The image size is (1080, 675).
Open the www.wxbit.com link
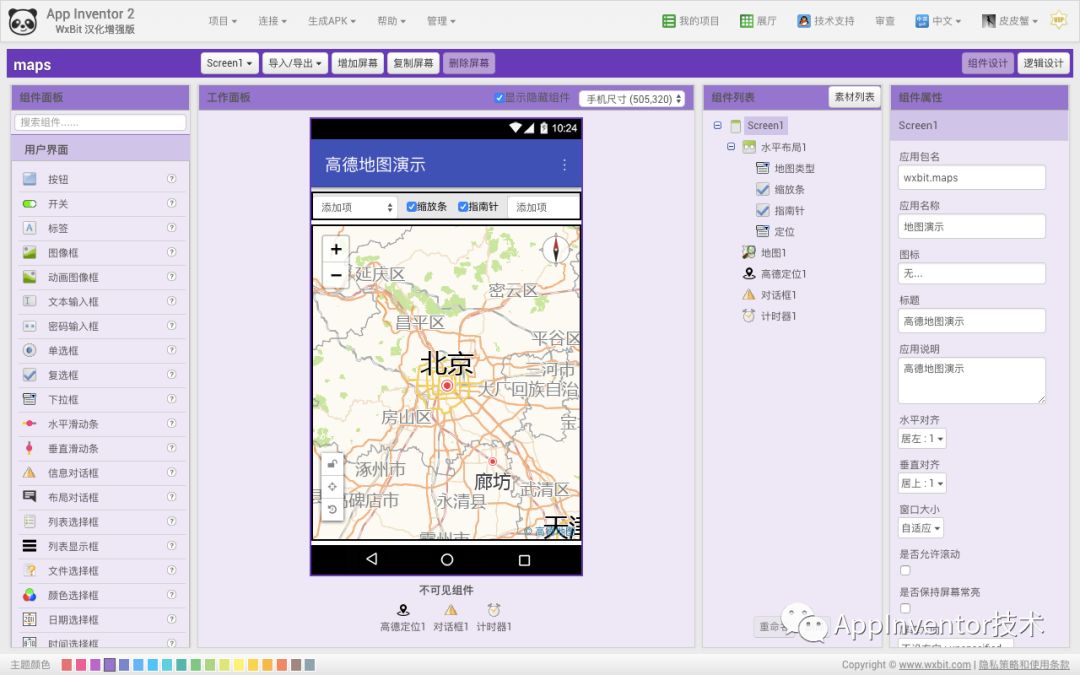click(x=935, y=665)
